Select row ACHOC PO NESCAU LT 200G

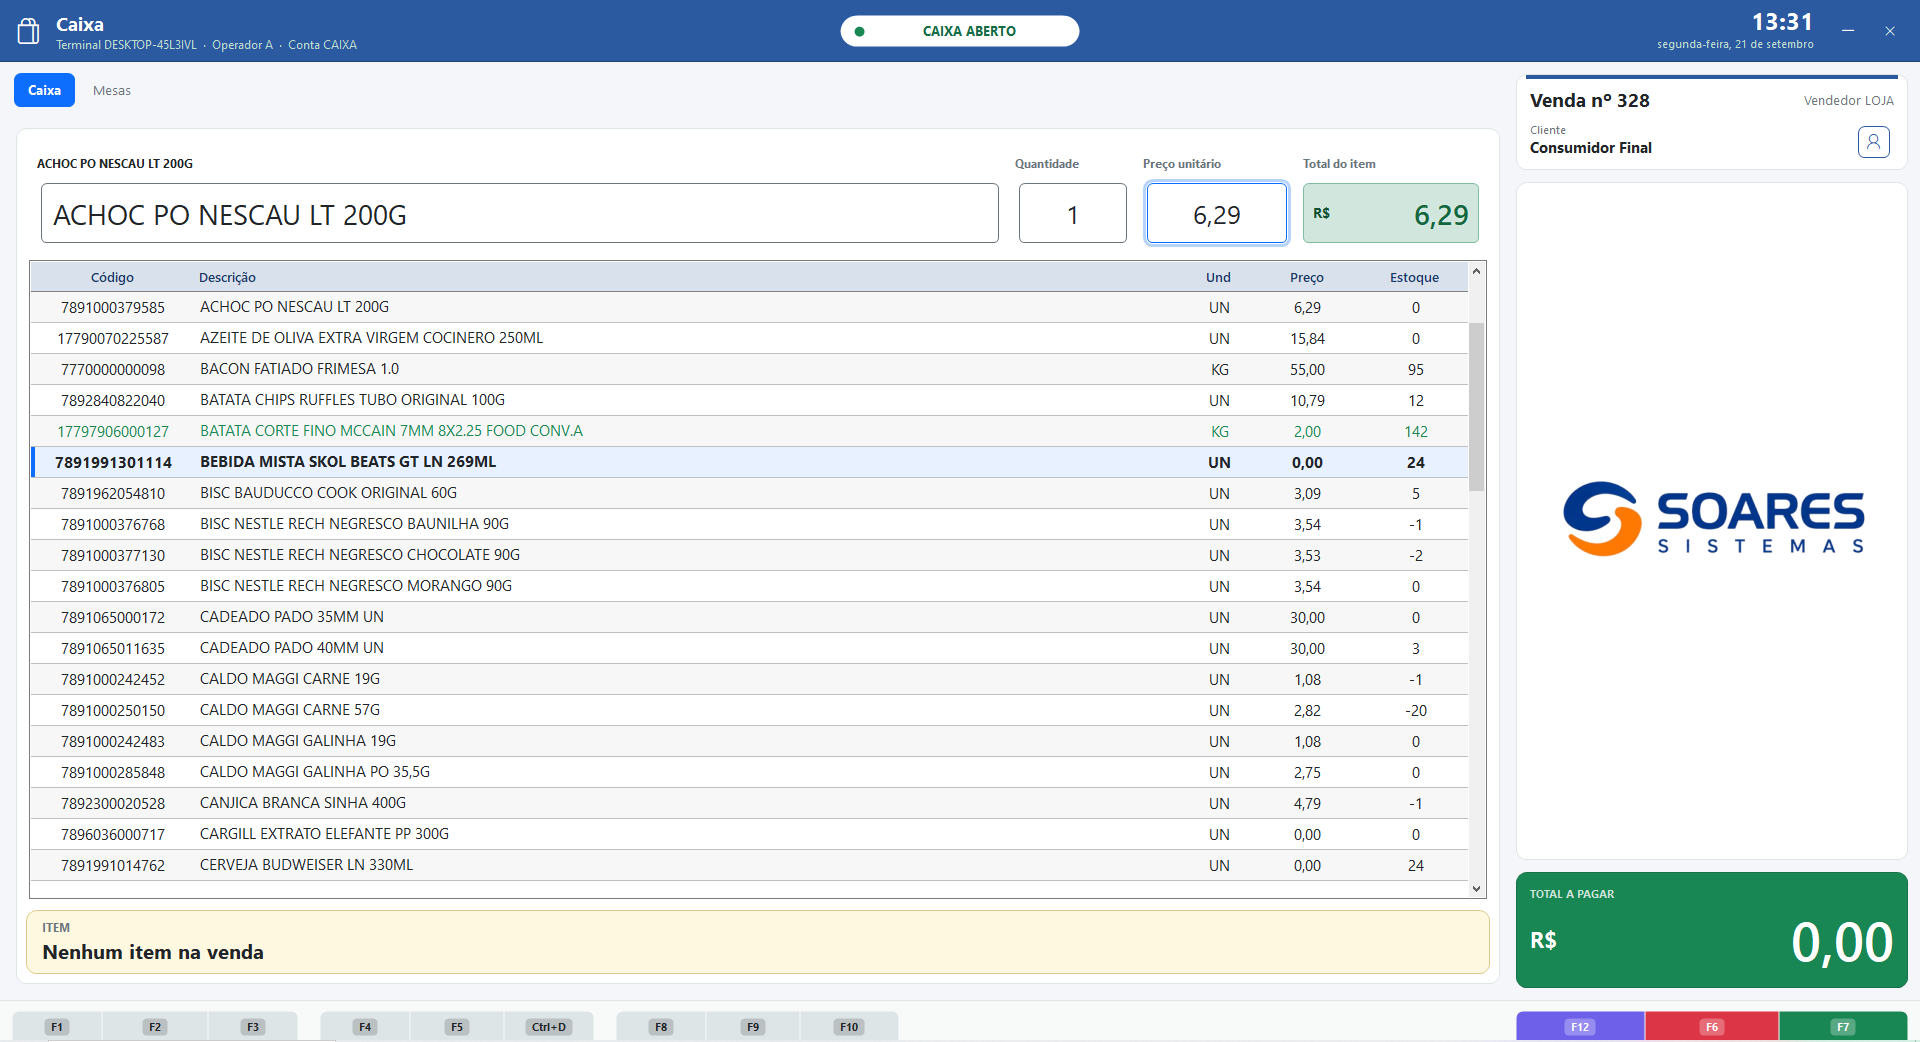coord(749,307)
